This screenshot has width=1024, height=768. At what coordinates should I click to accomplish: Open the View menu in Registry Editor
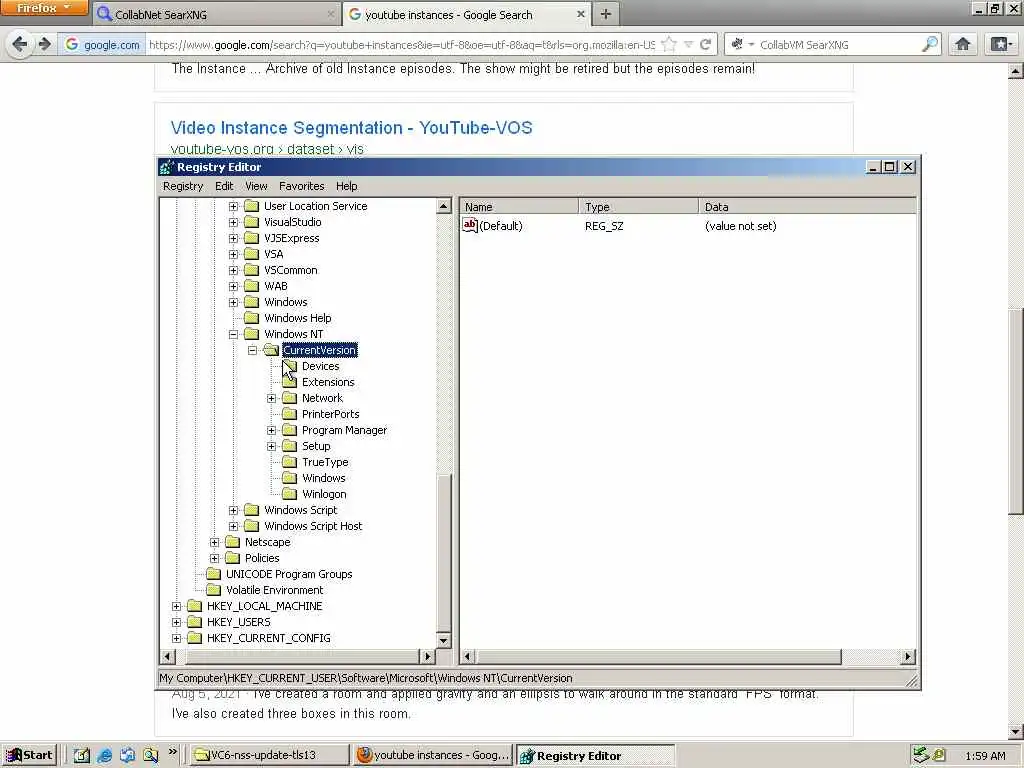click(256, 186)
